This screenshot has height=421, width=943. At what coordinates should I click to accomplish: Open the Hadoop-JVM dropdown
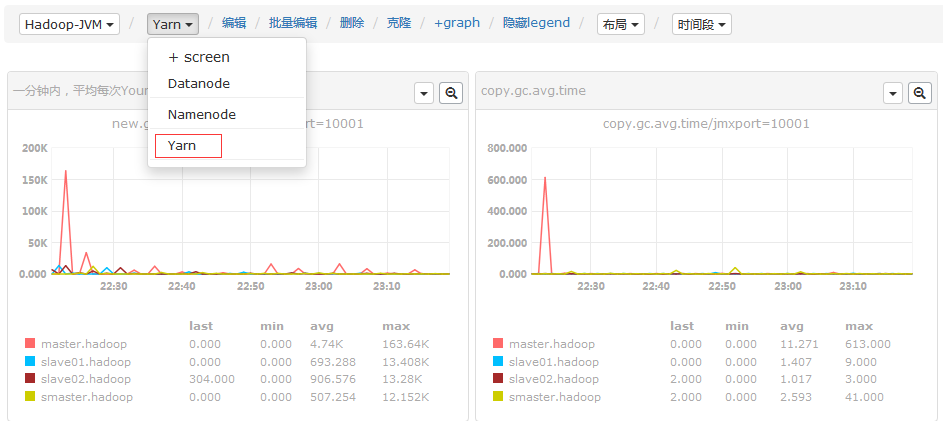69,24
